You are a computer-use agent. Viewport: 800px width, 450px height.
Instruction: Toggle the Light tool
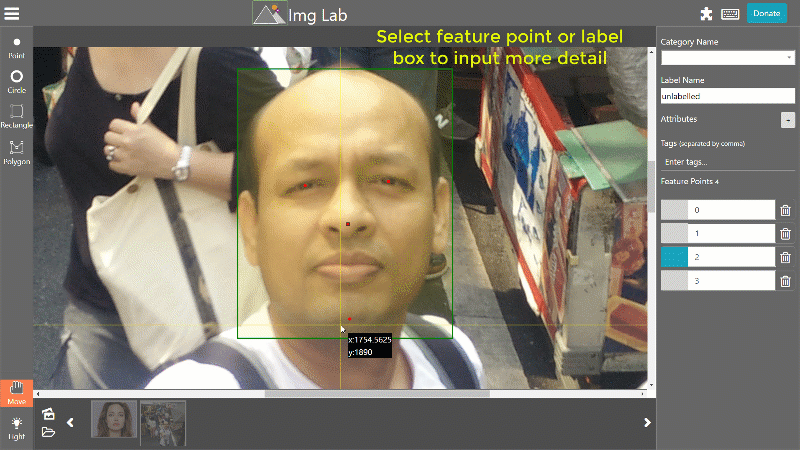tap(16, 429)
